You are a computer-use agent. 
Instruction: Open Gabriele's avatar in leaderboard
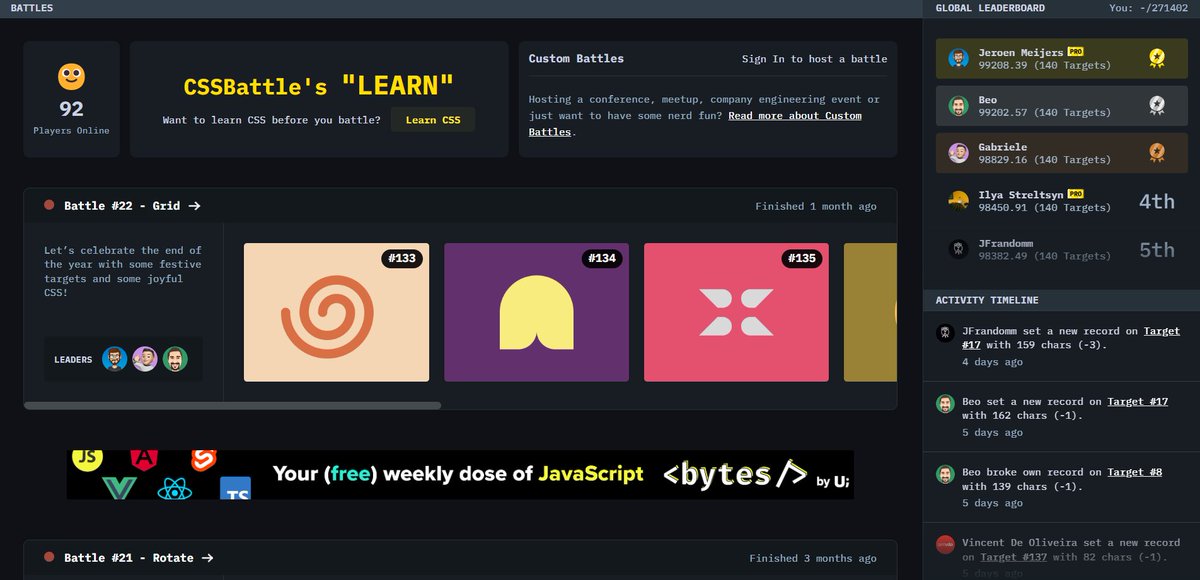959,152
